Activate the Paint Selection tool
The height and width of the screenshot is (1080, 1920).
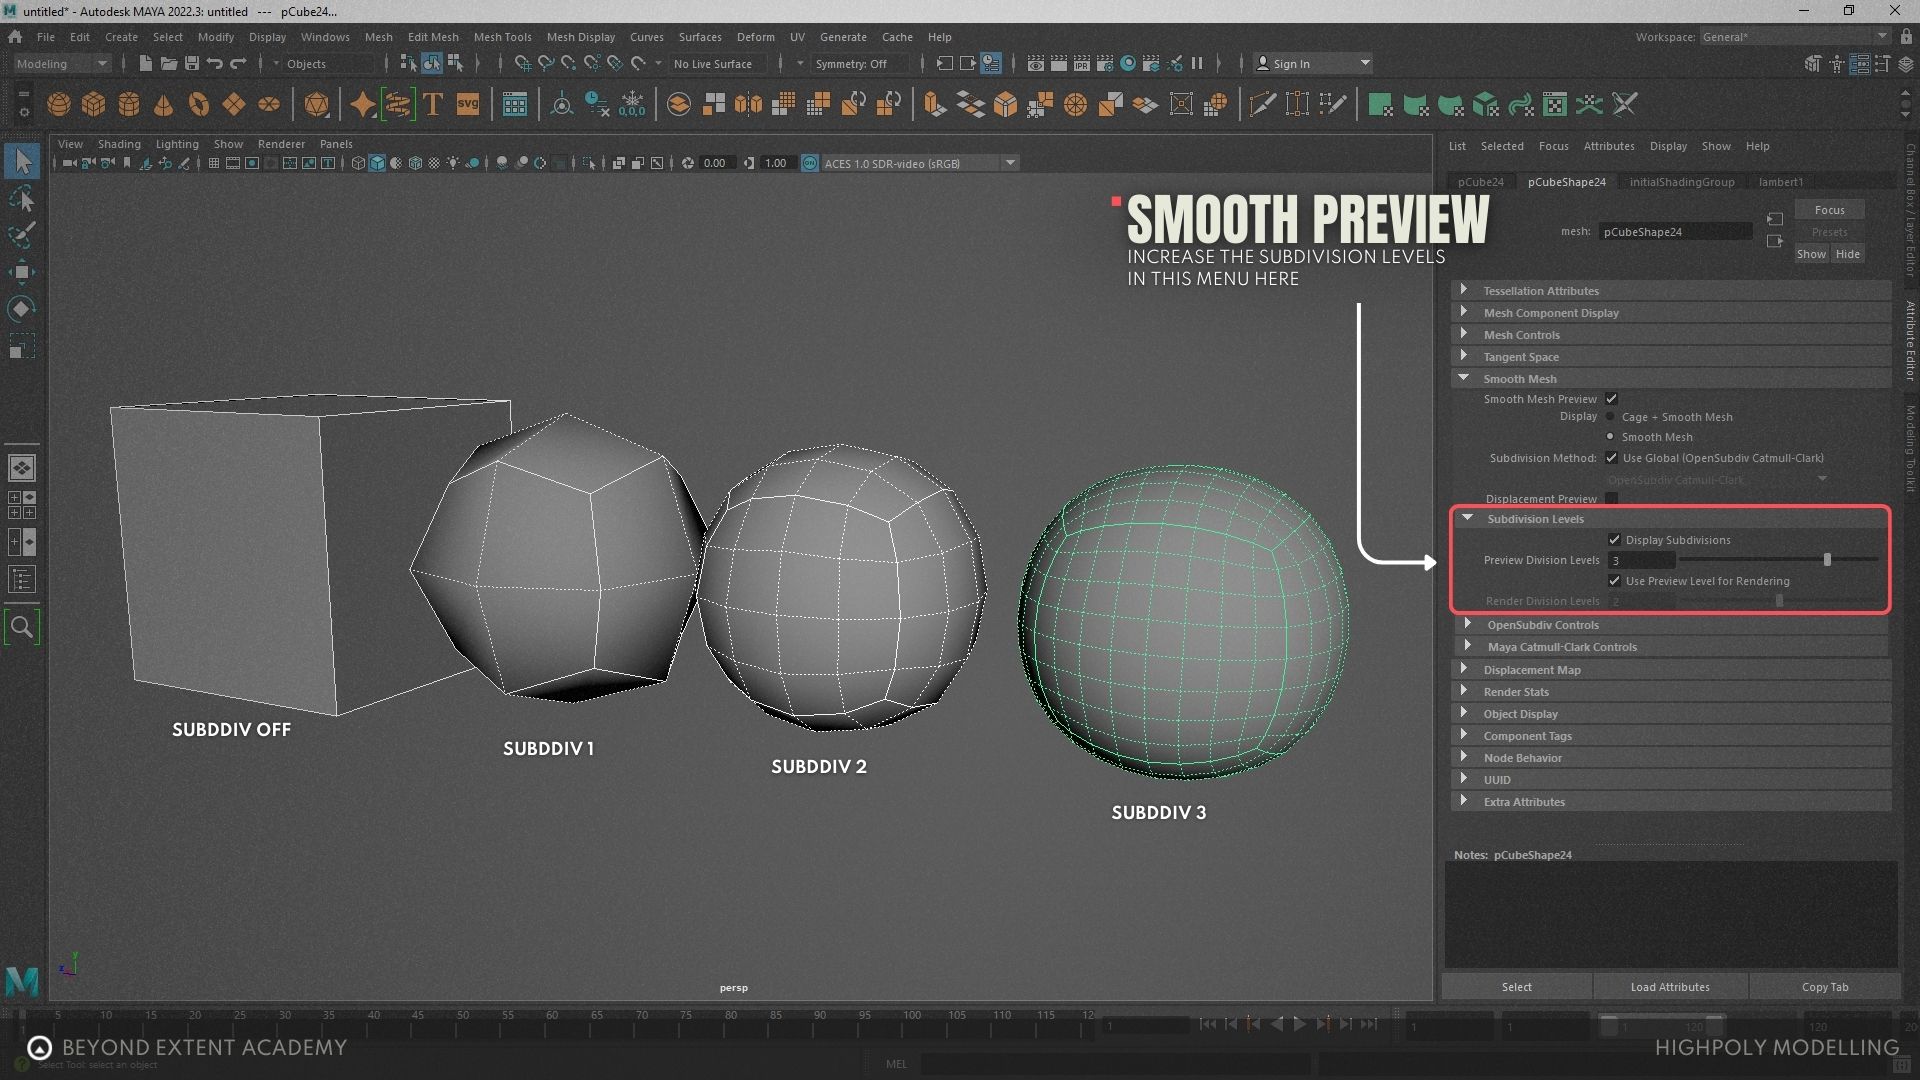tap(21, 235)
